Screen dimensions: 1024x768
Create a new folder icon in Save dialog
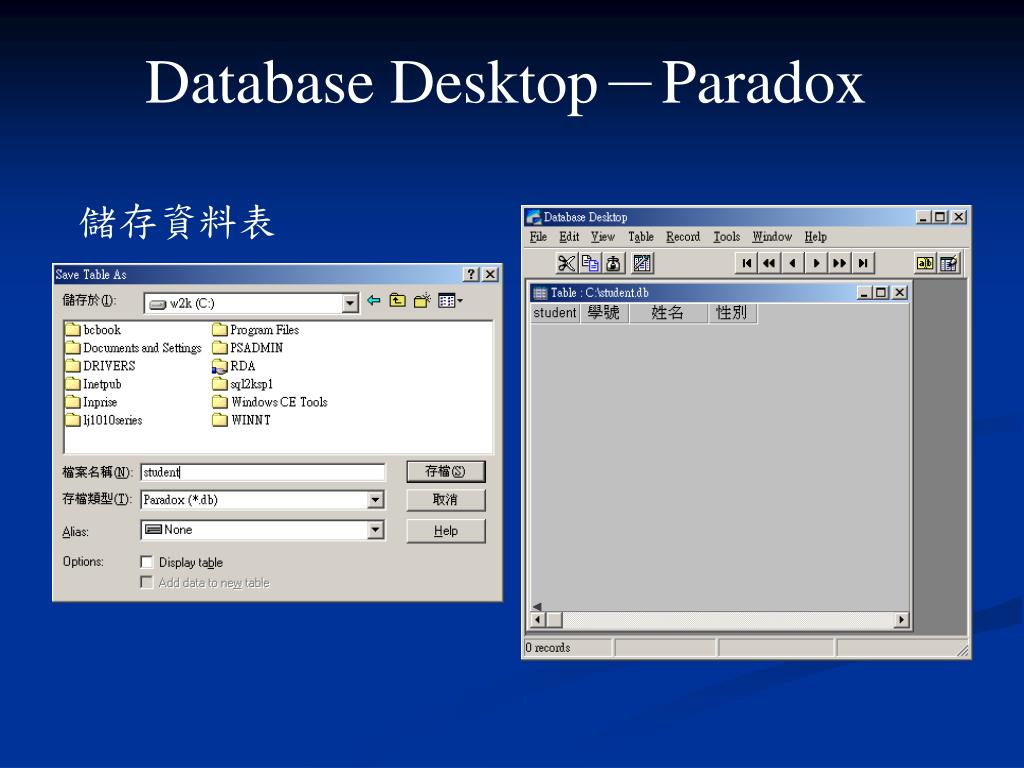pyautogui.click(x=422, y=300)
